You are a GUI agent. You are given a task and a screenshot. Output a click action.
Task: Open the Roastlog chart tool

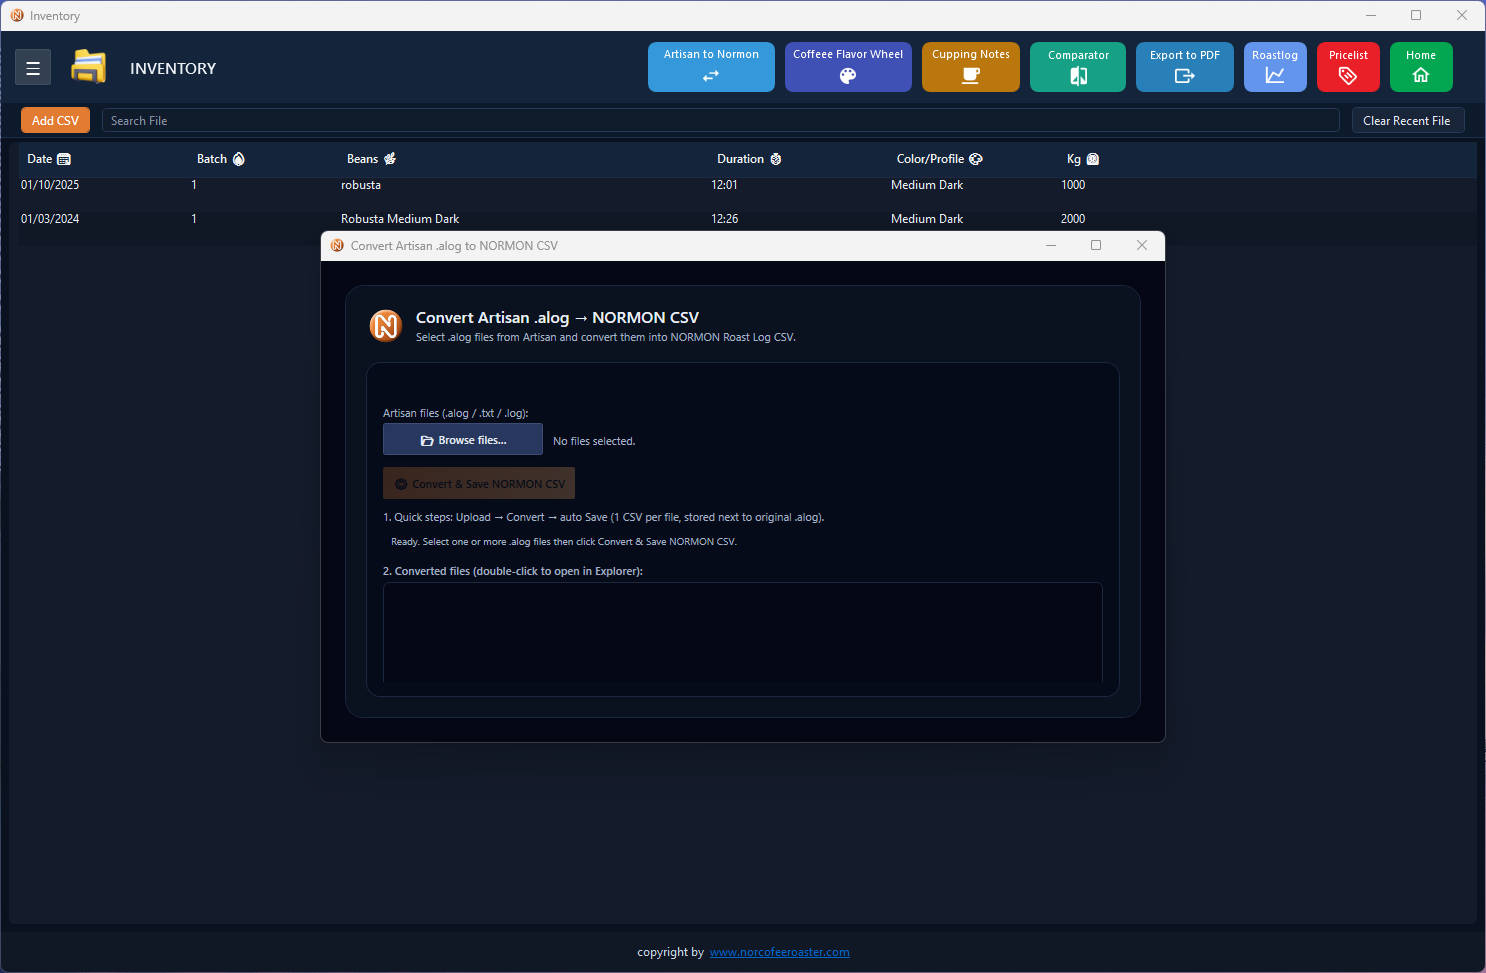[1275, 67]
